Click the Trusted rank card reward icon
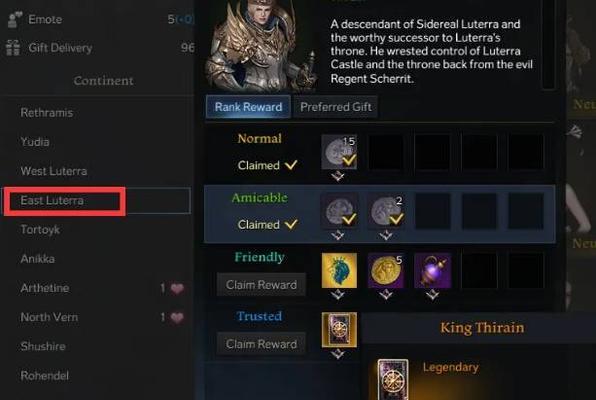 (x=339, y=330)
